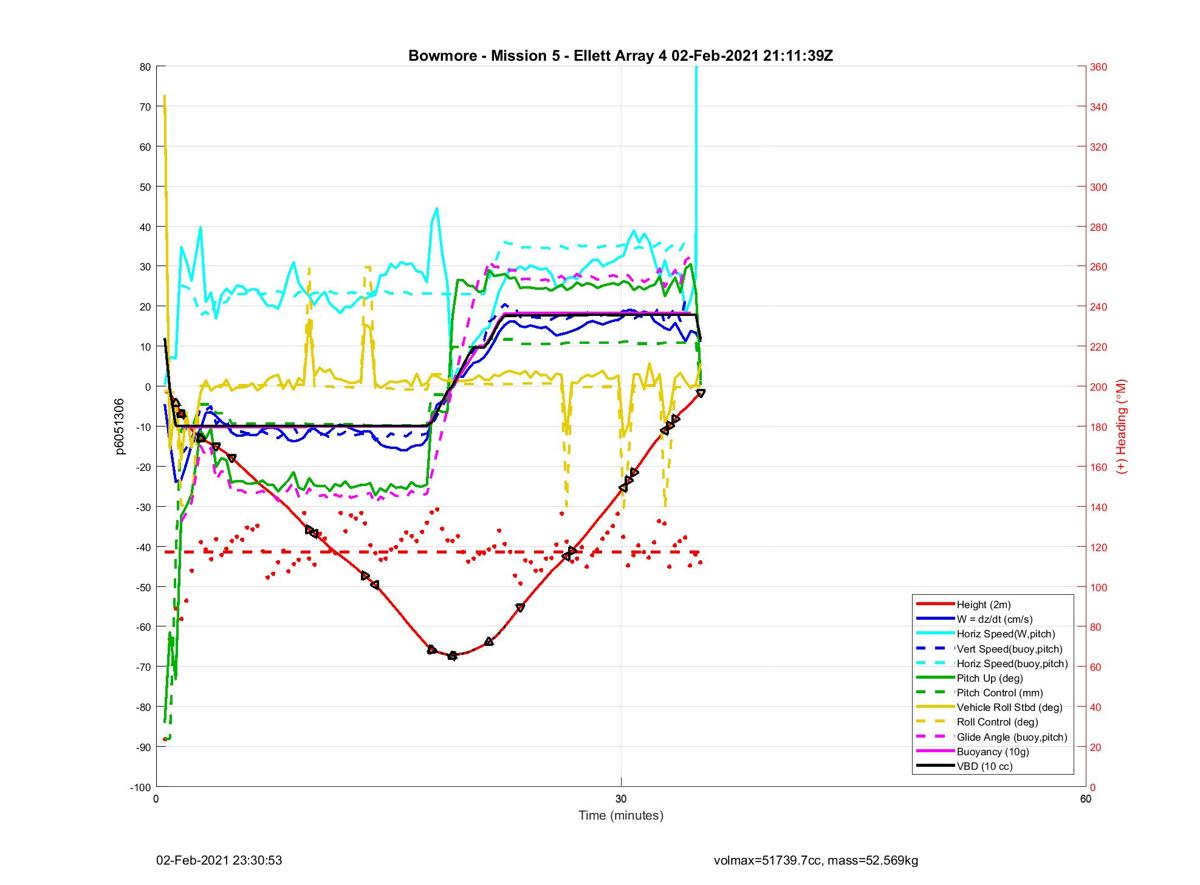Click the "-100" tick on the left axis
This screenshot has width=1200, height=885.
pos(140,787)
